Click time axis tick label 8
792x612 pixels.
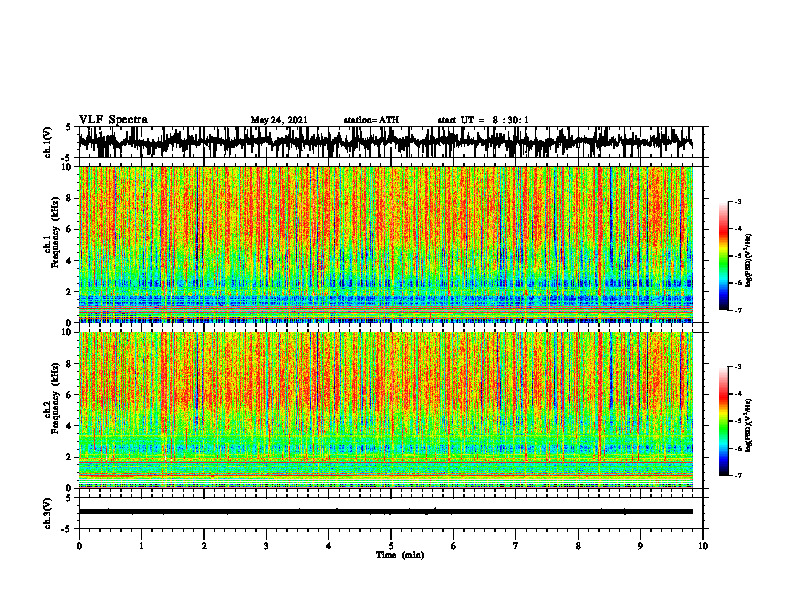pos(578,546)
